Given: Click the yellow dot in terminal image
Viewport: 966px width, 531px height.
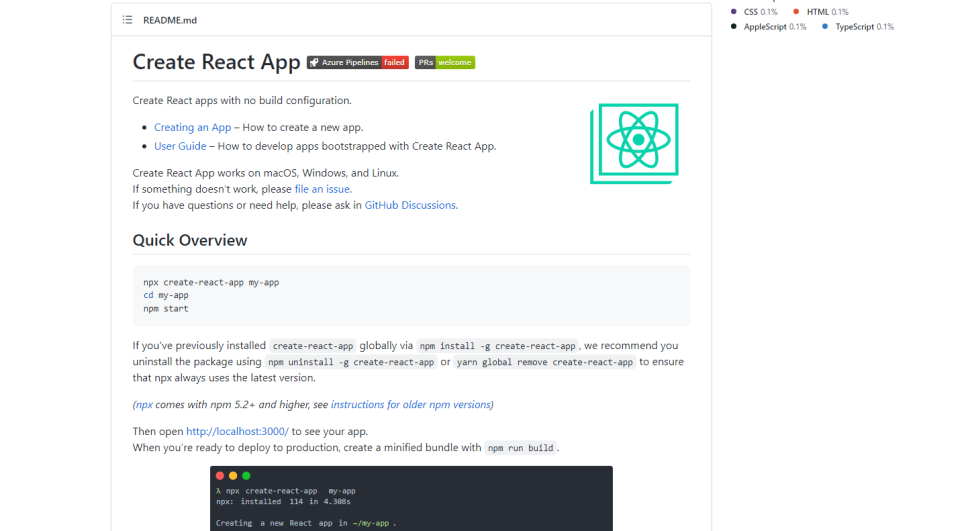Looking at the screenshot, I should [233, 476].
